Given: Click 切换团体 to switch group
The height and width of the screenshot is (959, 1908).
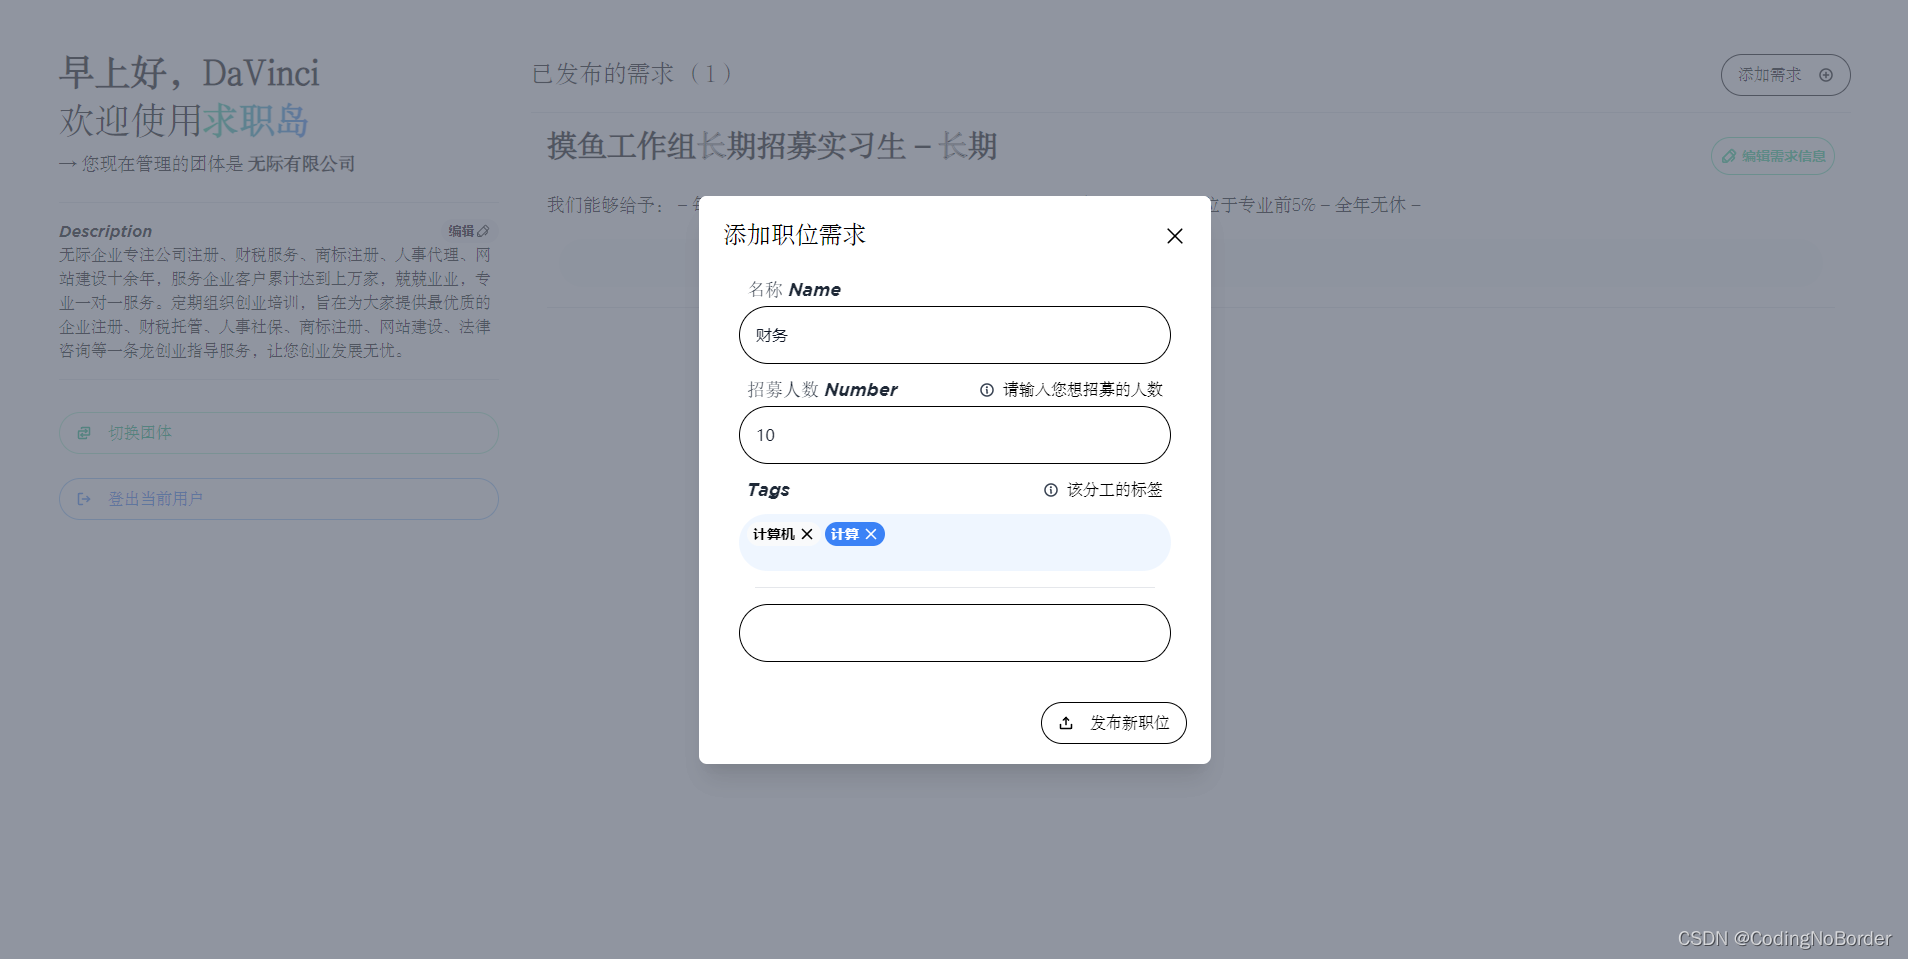Looking at the screenshot, I should pyautogui.click(x=279, y=433).
